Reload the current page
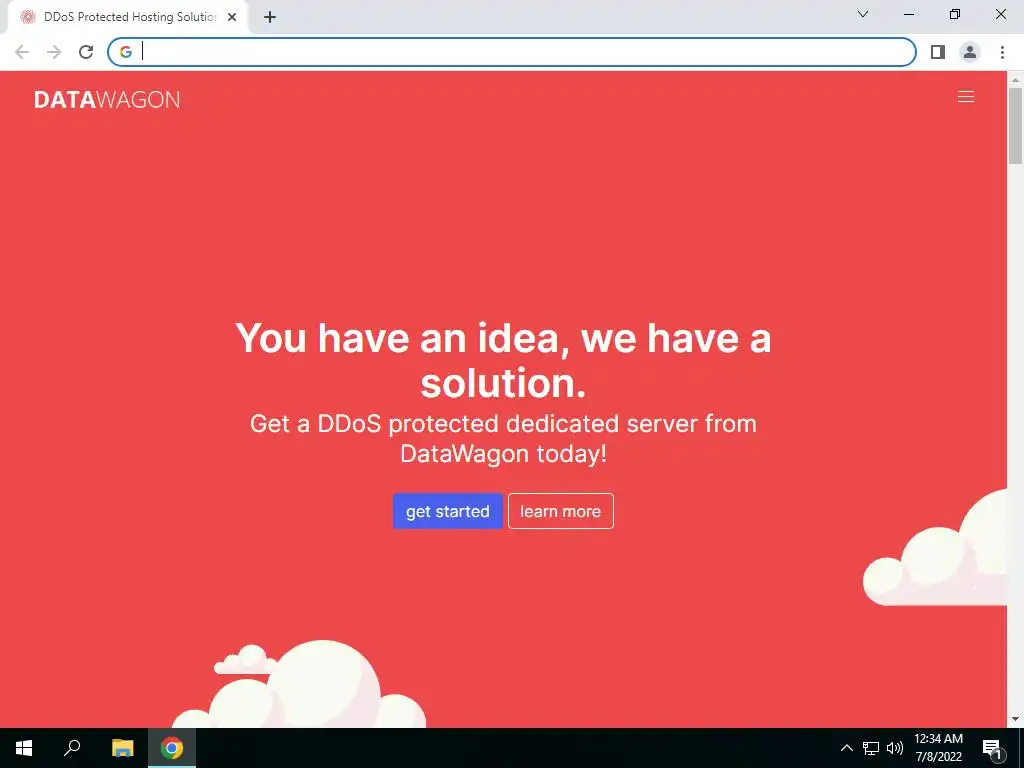The image size is (1024, 768). tap(86, 52)
